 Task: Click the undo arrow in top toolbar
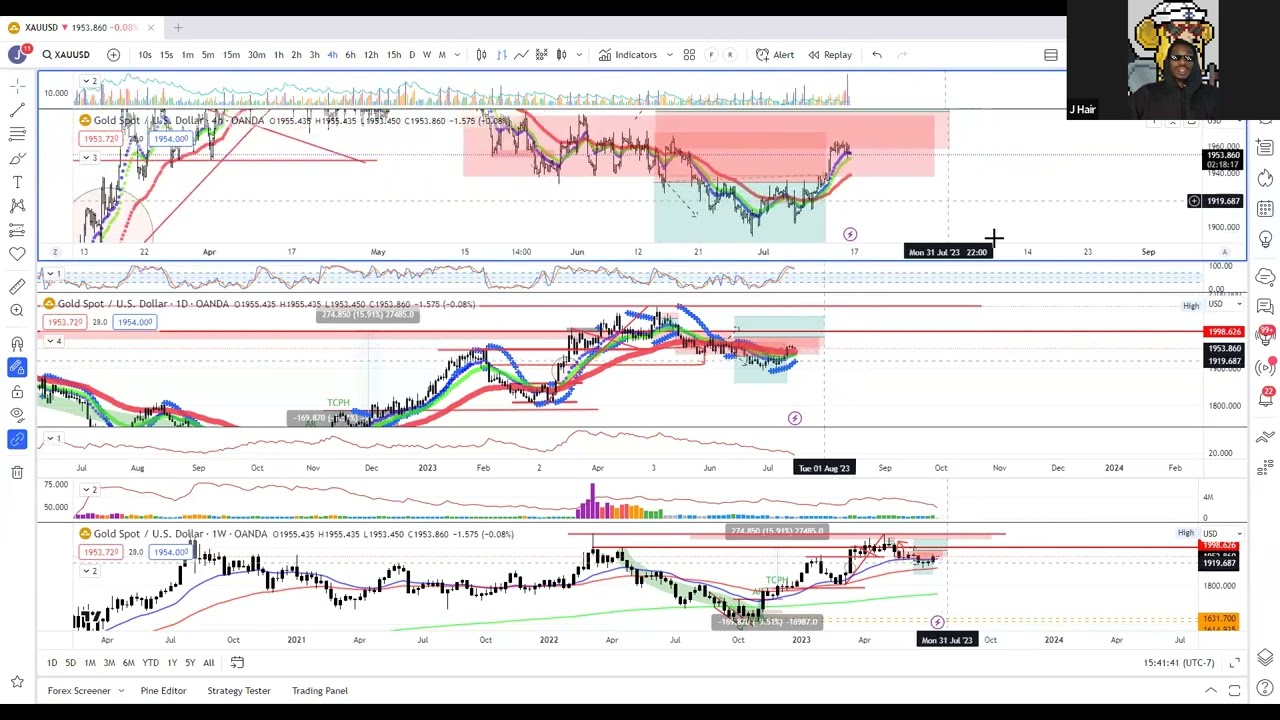877,55
